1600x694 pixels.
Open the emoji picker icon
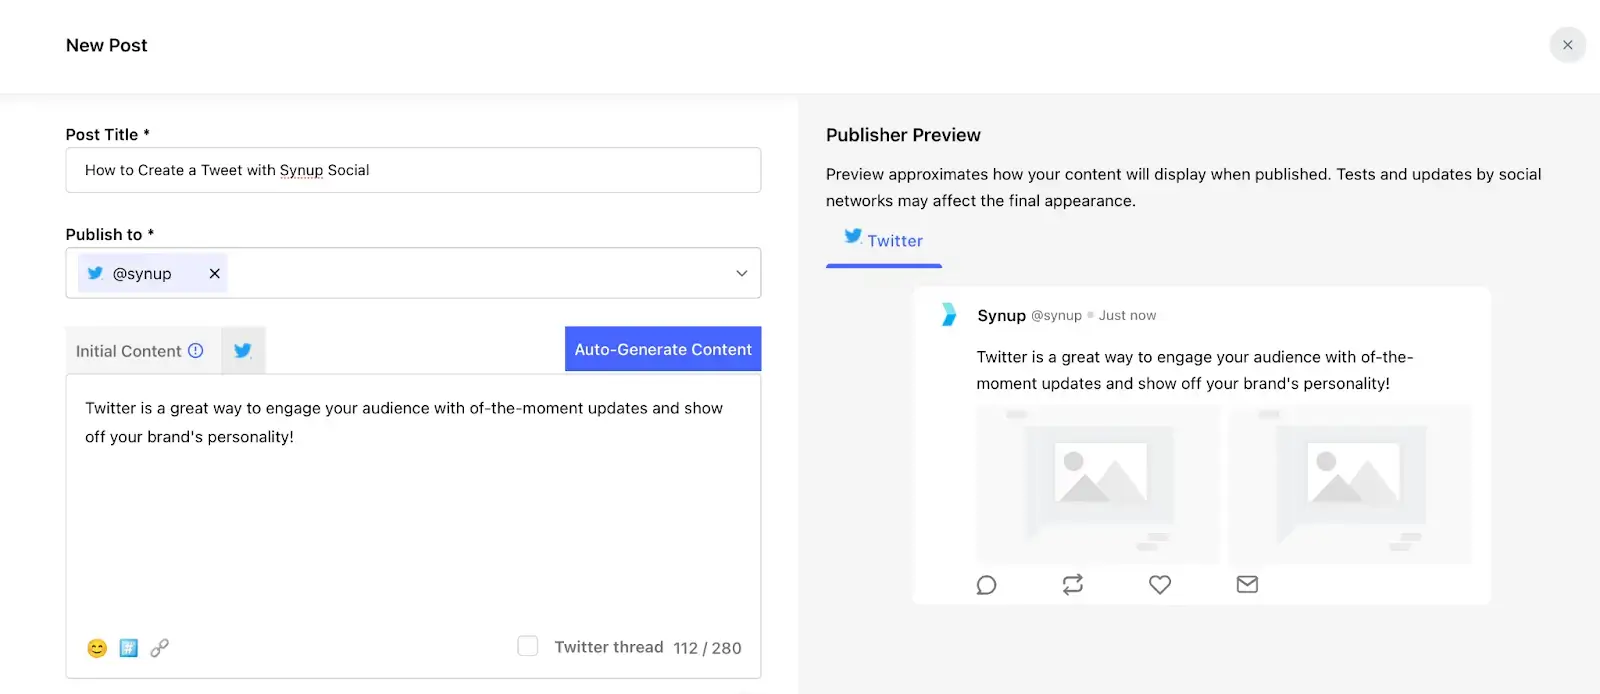(x=97, y=648)
